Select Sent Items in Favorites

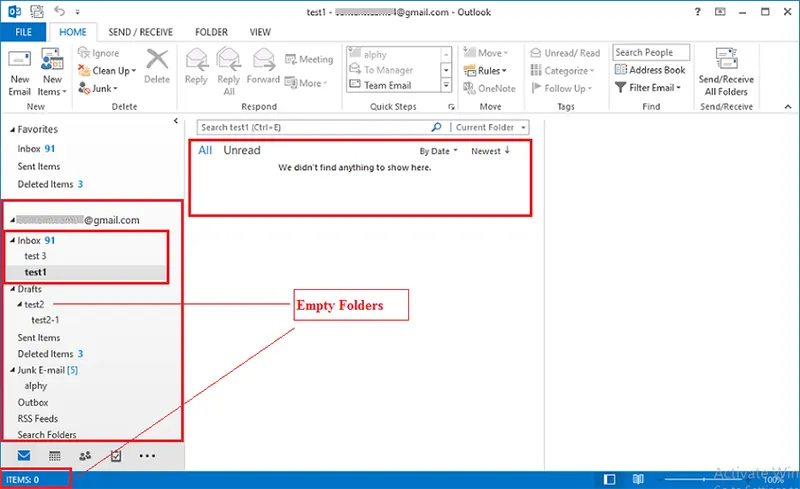pos(39,166)
